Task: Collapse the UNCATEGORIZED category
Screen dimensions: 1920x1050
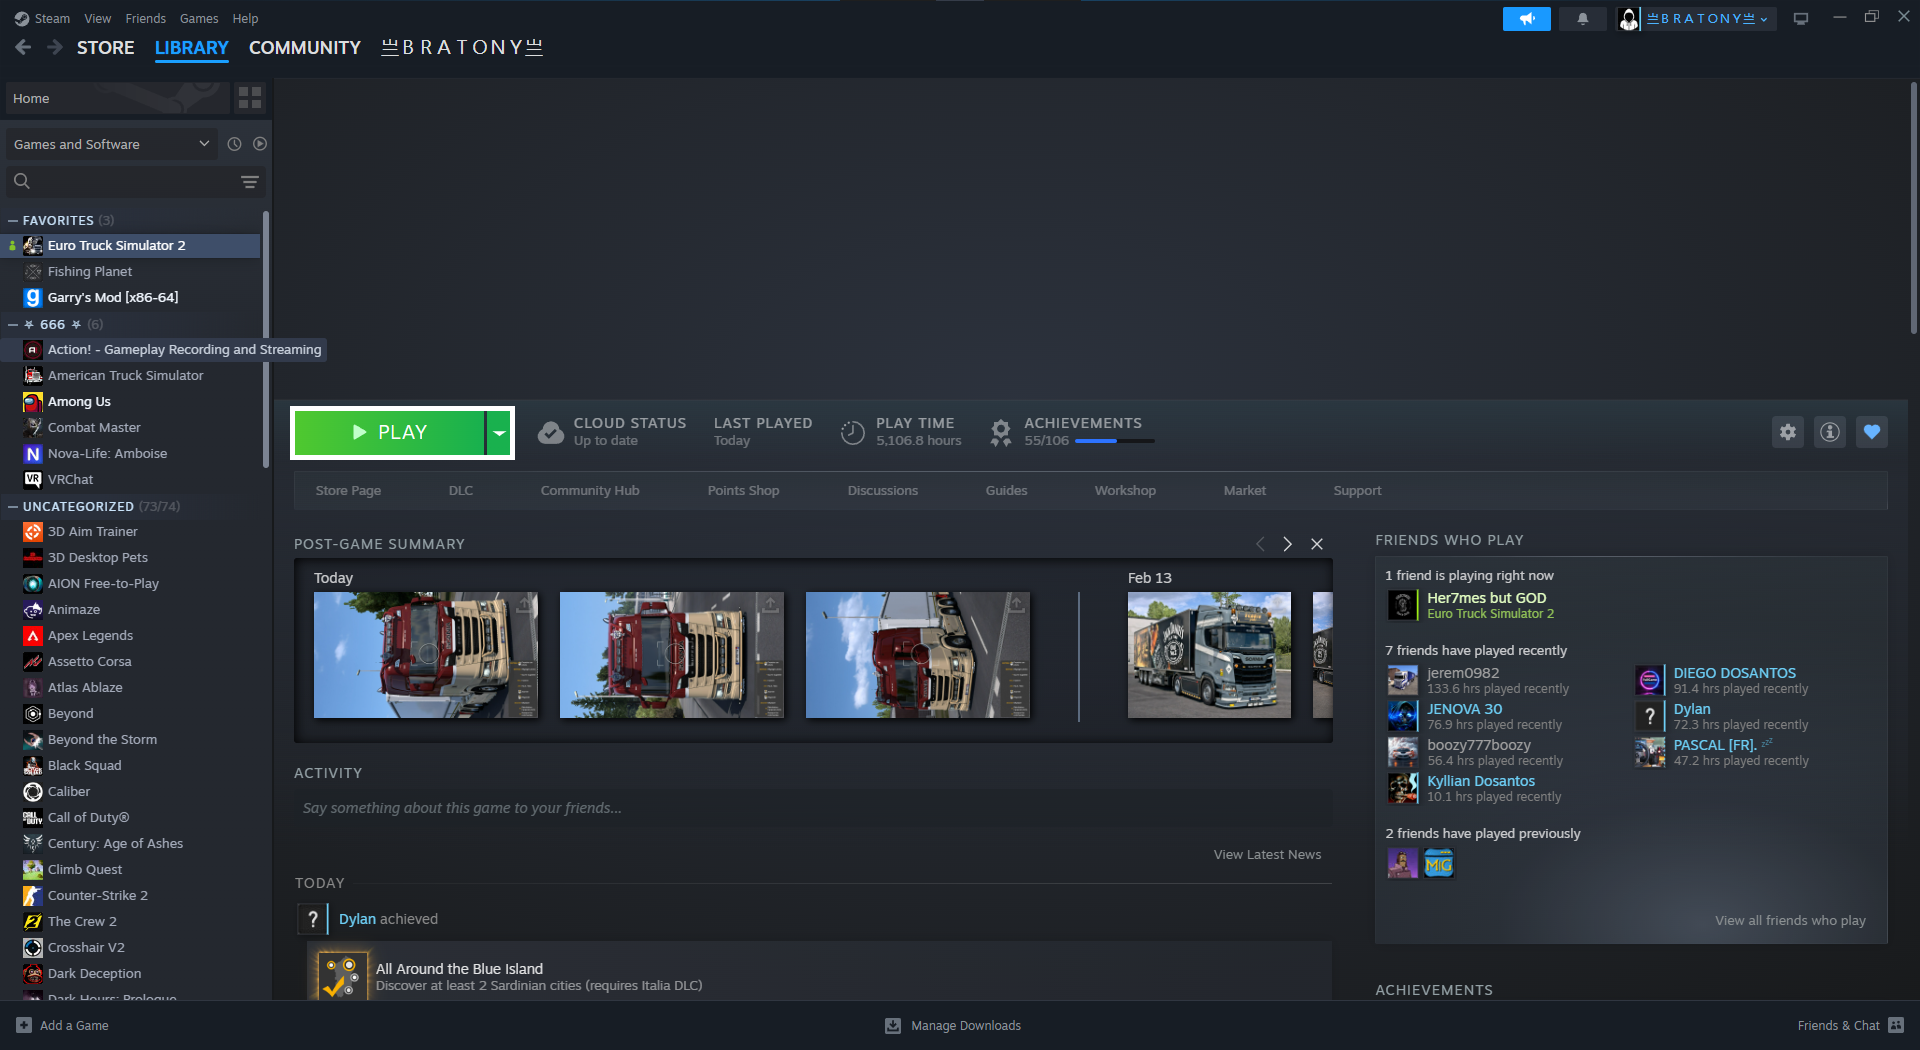Action: coord(13,506)
